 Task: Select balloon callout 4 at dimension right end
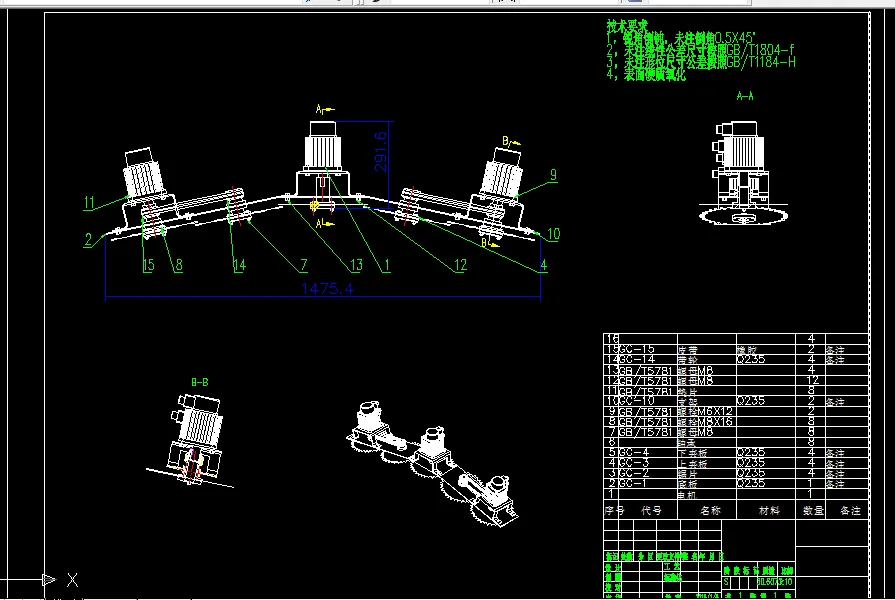click(543, 265)
